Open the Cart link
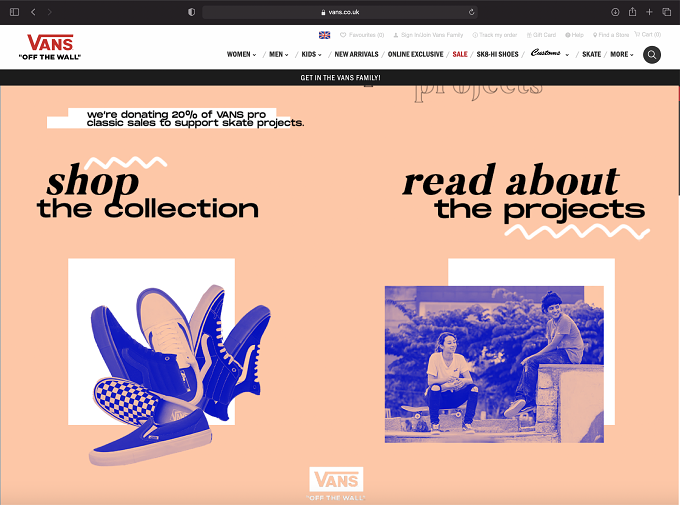 [647, 34]
